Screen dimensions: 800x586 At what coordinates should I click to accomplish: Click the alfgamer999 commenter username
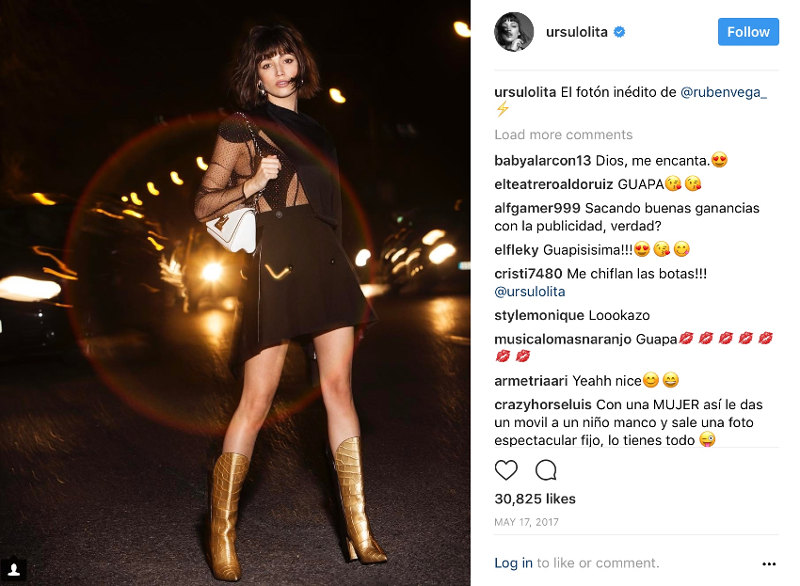[537, 208]
